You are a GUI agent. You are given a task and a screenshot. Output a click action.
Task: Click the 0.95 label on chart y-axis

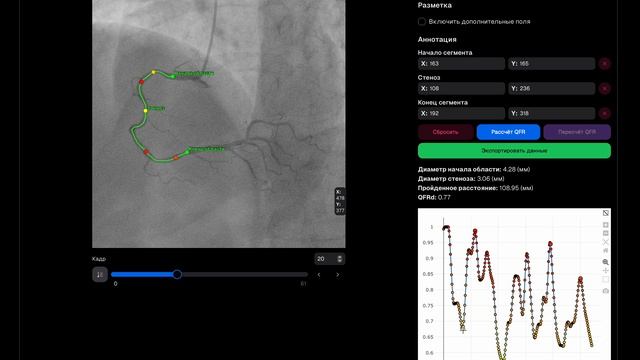pos(428,243)
